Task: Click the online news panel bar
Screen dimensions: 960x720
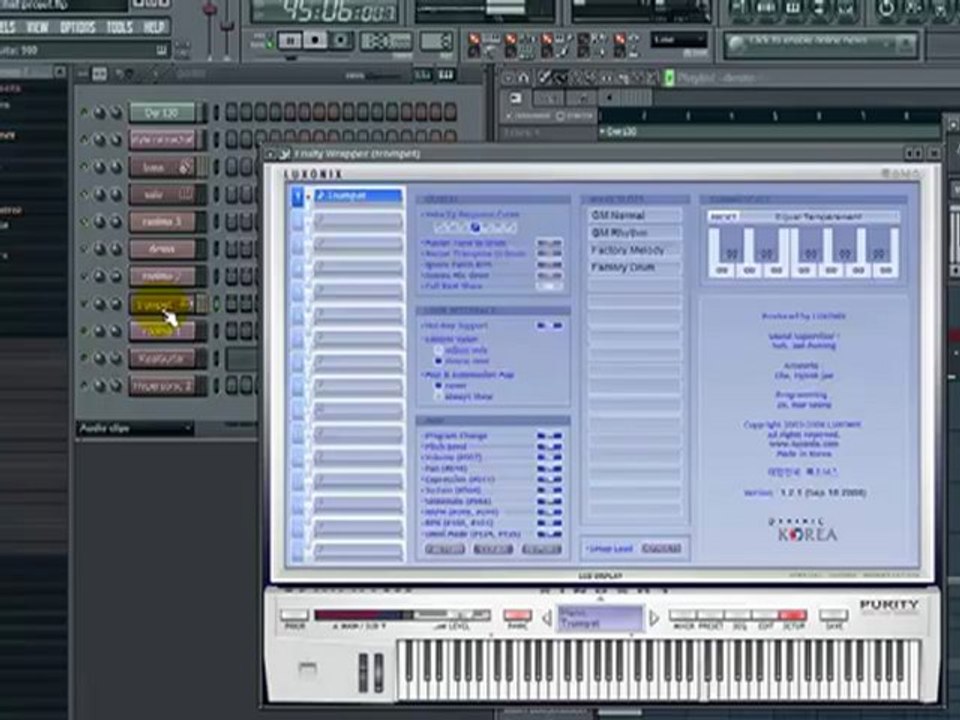Action: pos(820,44)
